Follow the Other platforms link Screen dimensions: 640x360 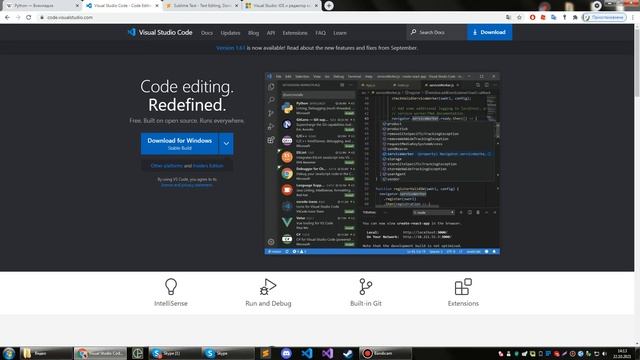tap(167, 166)
